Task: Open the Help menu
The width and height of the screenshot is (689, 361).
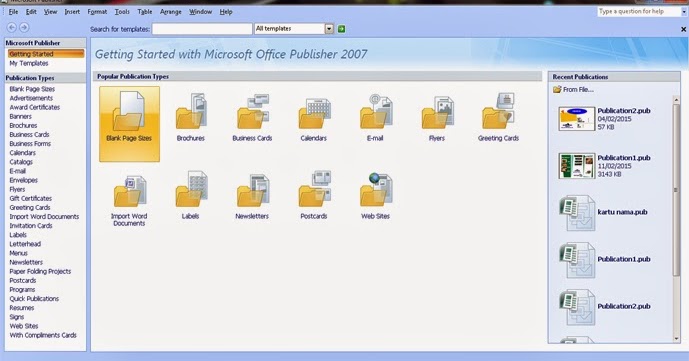Action: [226, 12]
